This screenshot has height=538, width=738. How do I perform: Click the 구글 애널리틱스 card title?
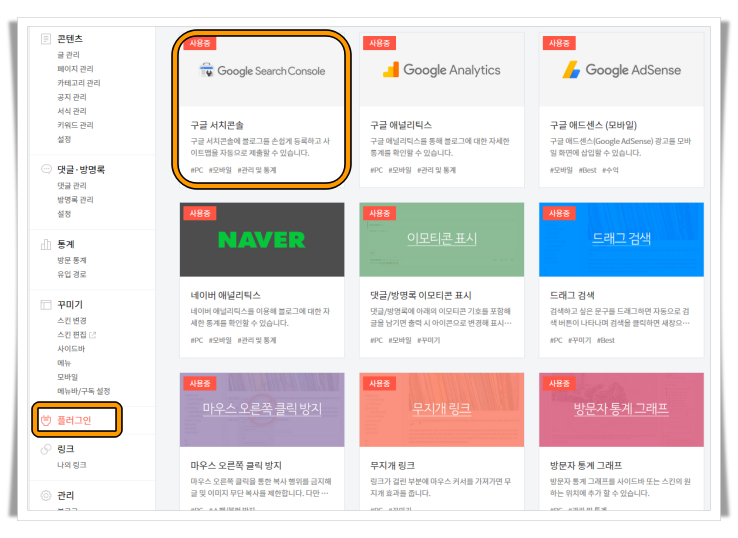[x=401, y=125]
